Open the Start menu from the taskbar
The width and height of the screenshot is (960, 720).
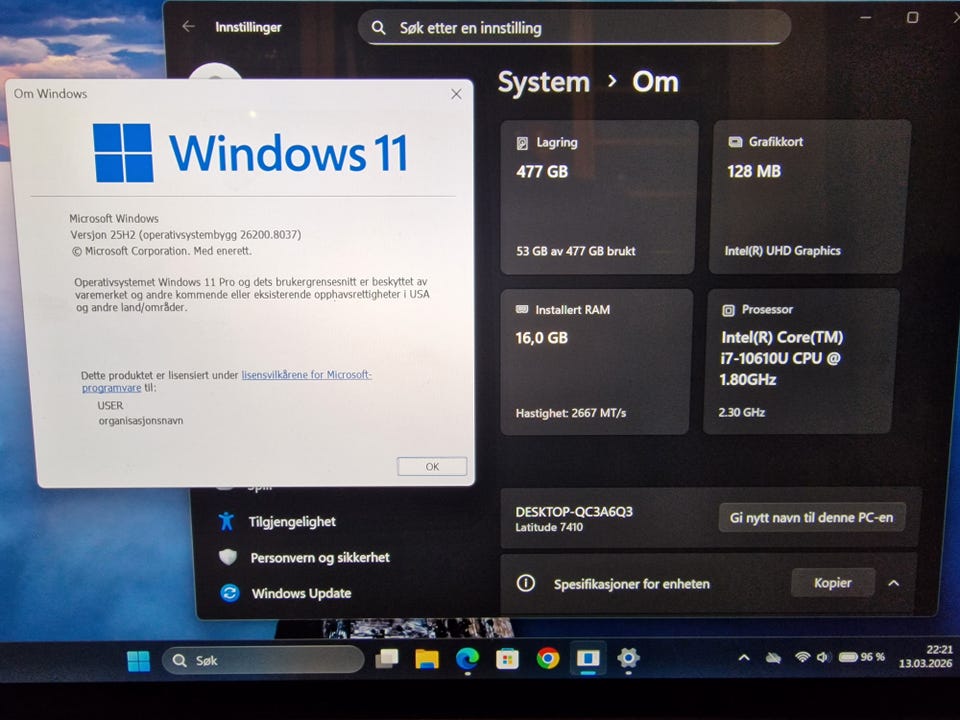pyautogui.click(x=138, y=661)
